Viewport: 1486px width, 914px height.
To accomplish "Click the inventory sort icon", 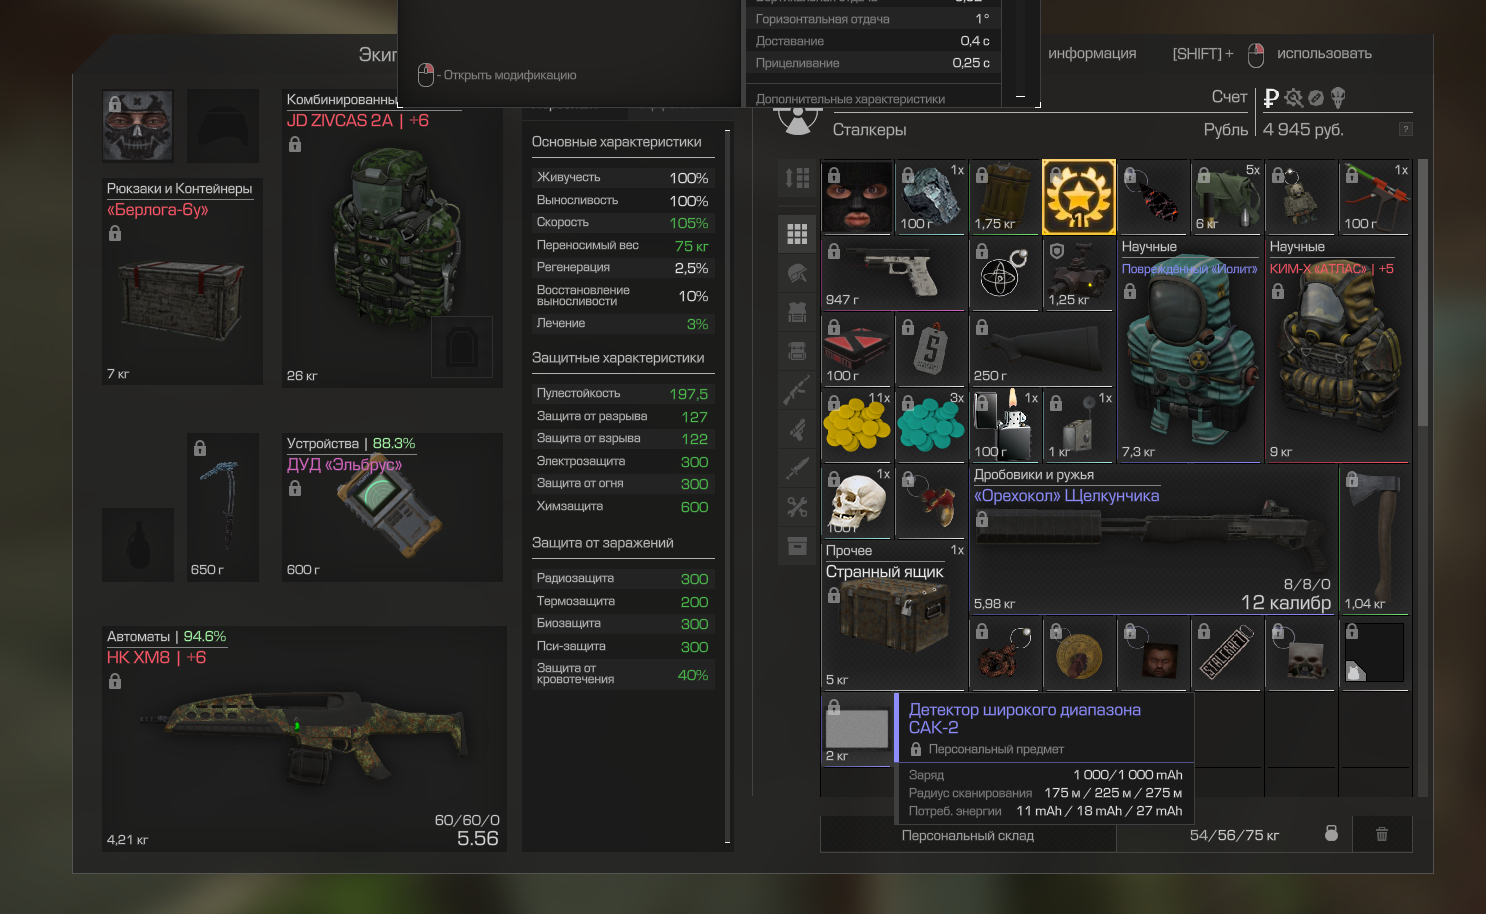I will pyautogui.click(x=797, y=178).
